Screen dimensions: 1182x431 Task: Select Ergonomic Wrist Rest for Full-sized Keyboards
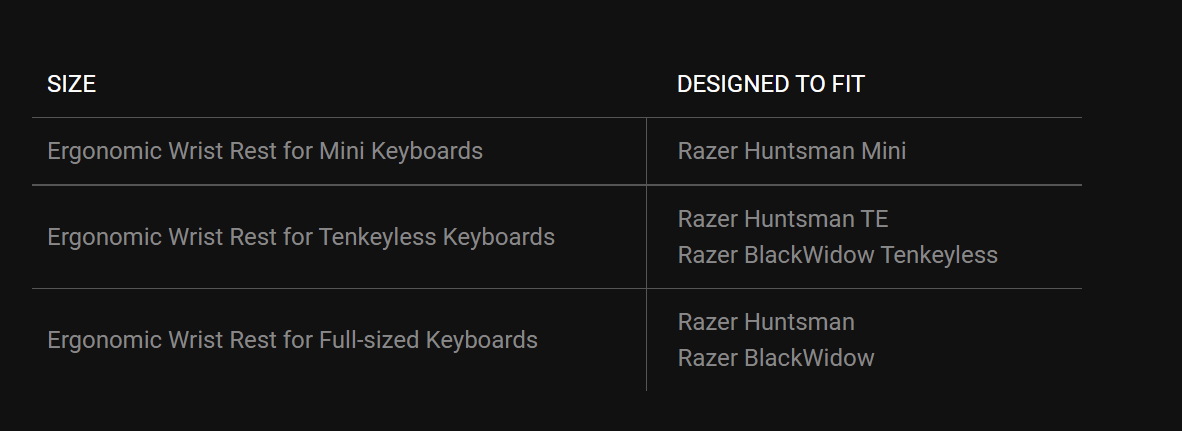[292, 340]
